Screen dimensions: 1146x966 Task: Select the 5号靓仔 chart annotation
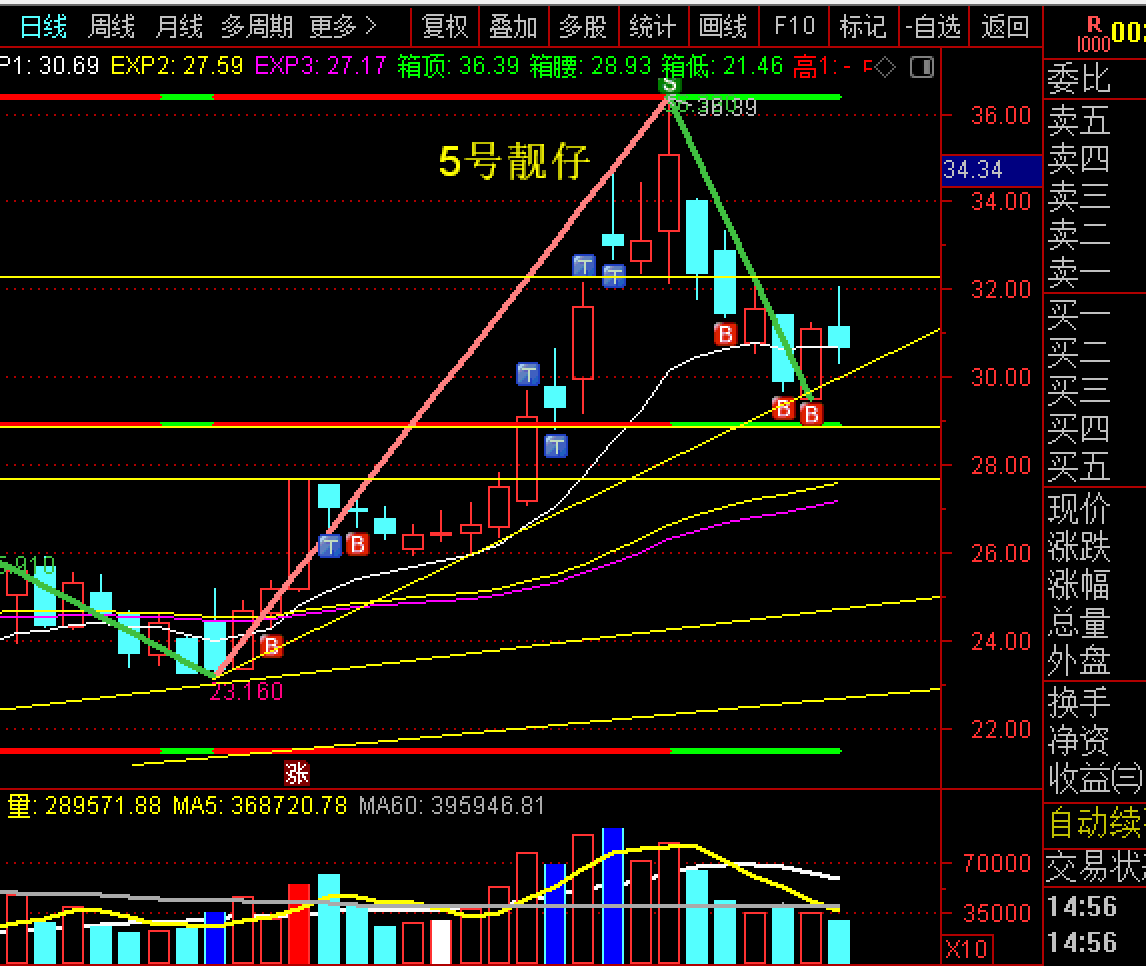tap(514, 161)
